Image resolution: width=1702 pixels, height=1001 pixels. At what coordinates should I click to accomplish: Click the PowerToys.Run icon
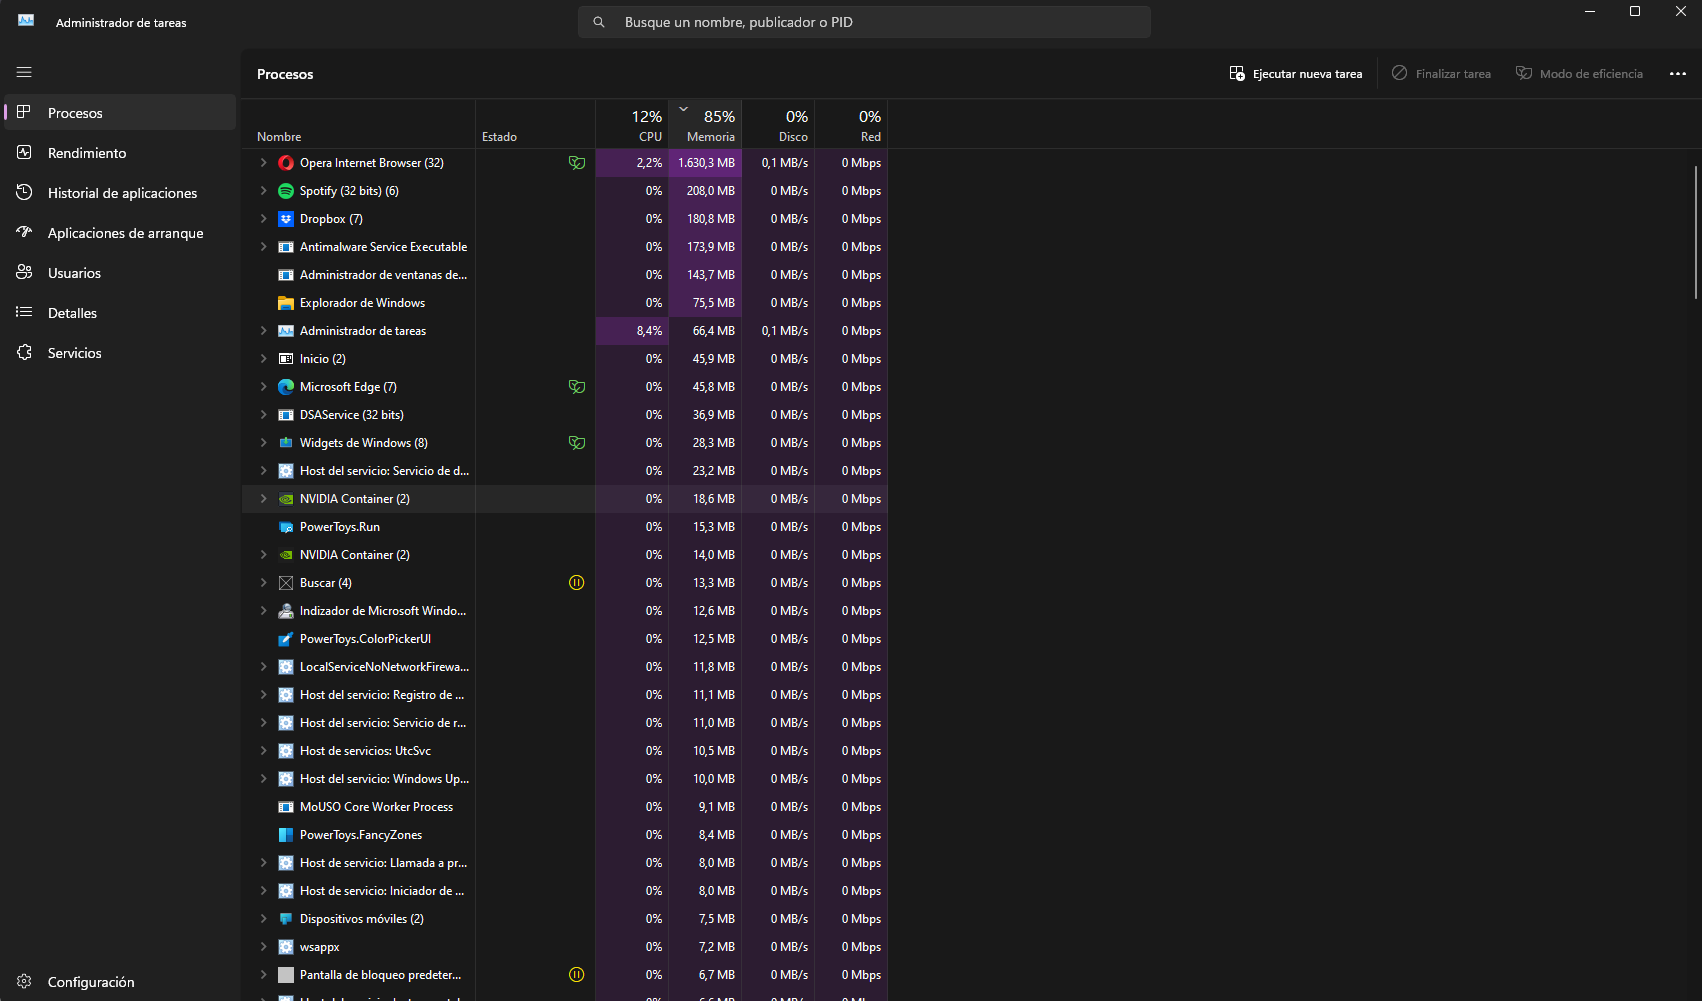(286, 527)
